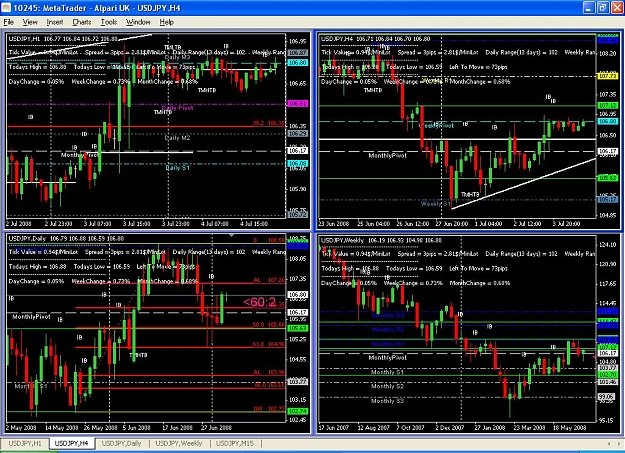625x453 pixels.
Task: Click the chart shift triangle atop the Daily chart
Action: click(231, 236)
